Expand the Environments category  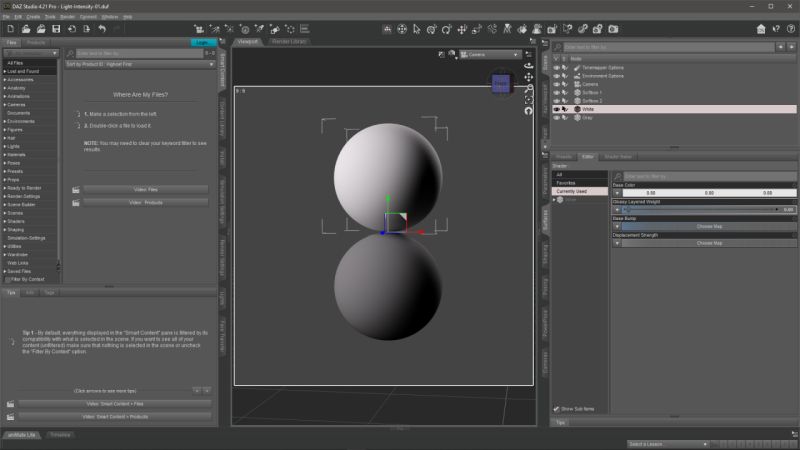tap(5, 121)
